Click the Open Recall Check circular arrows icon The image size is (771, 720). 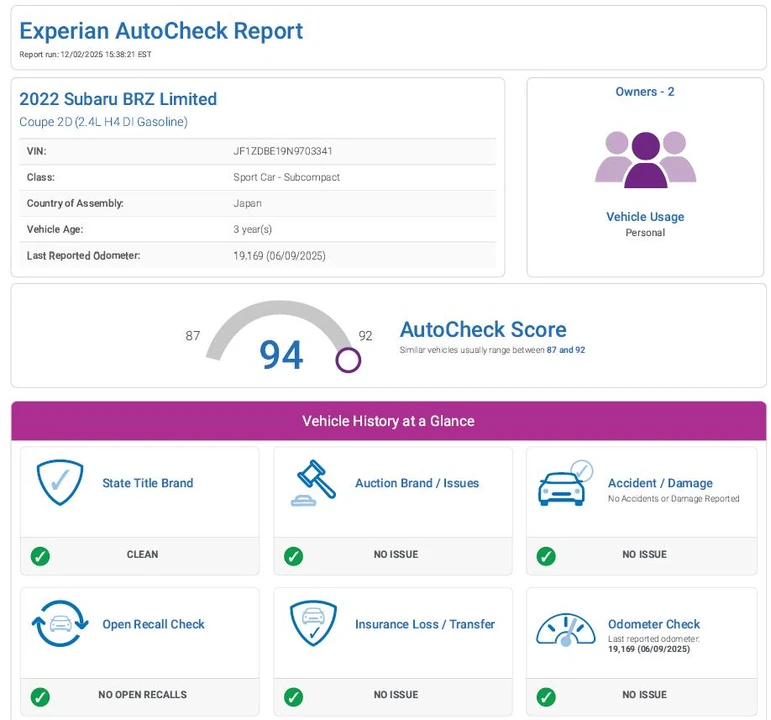click(60, 623)
